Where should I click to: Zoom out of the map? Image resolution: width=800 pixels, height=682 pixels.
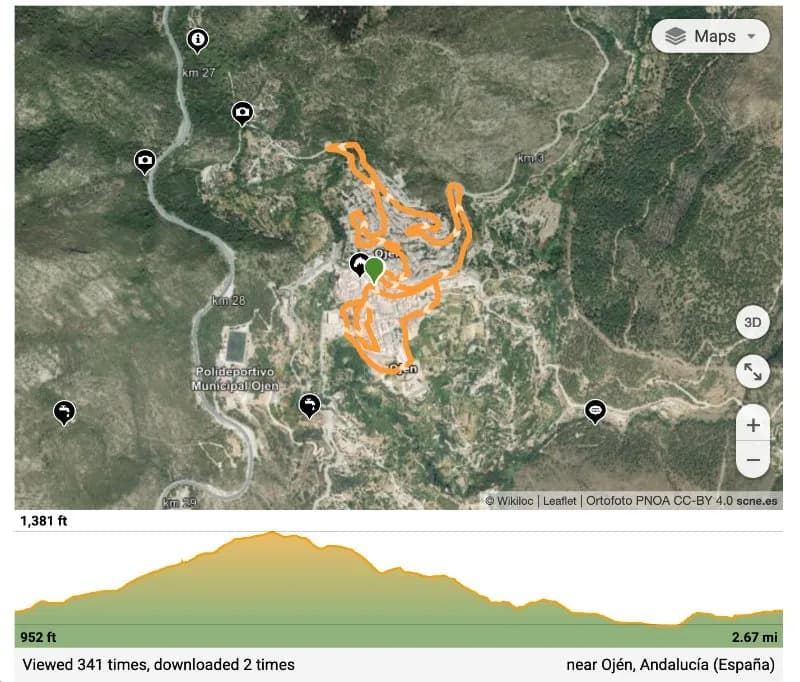(752, 460)
